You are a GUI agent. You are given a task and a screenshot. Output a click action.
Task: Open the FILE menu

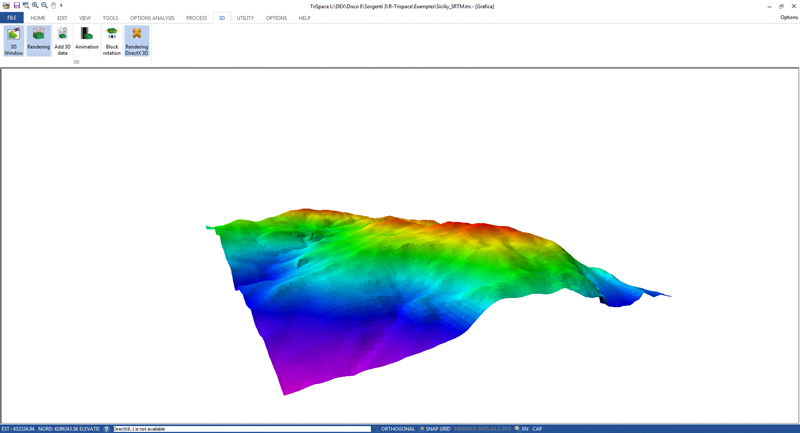point(12,18)
